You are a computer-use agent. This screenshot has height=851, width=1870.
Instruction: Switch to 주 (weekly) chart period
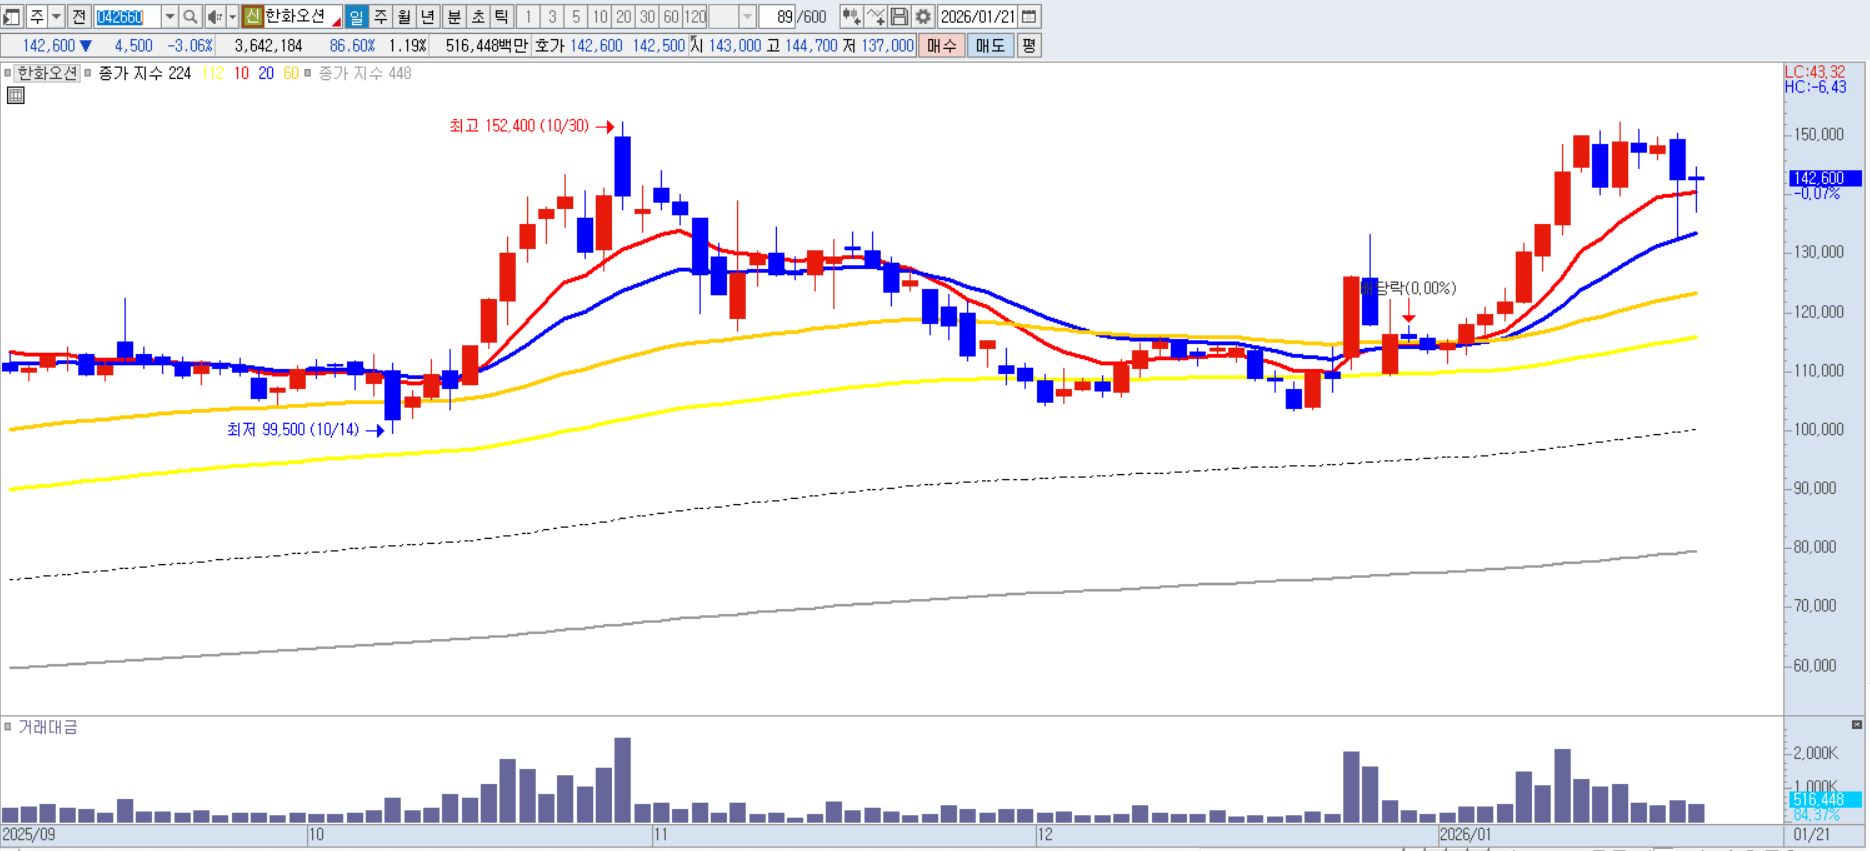click(380, 17)
